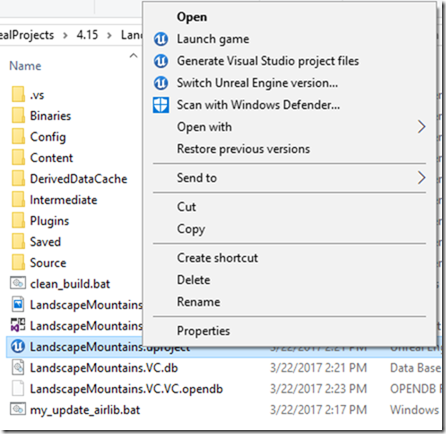Select the Plugins folder name
The image size is (446, 434).
tap(49, 221)
